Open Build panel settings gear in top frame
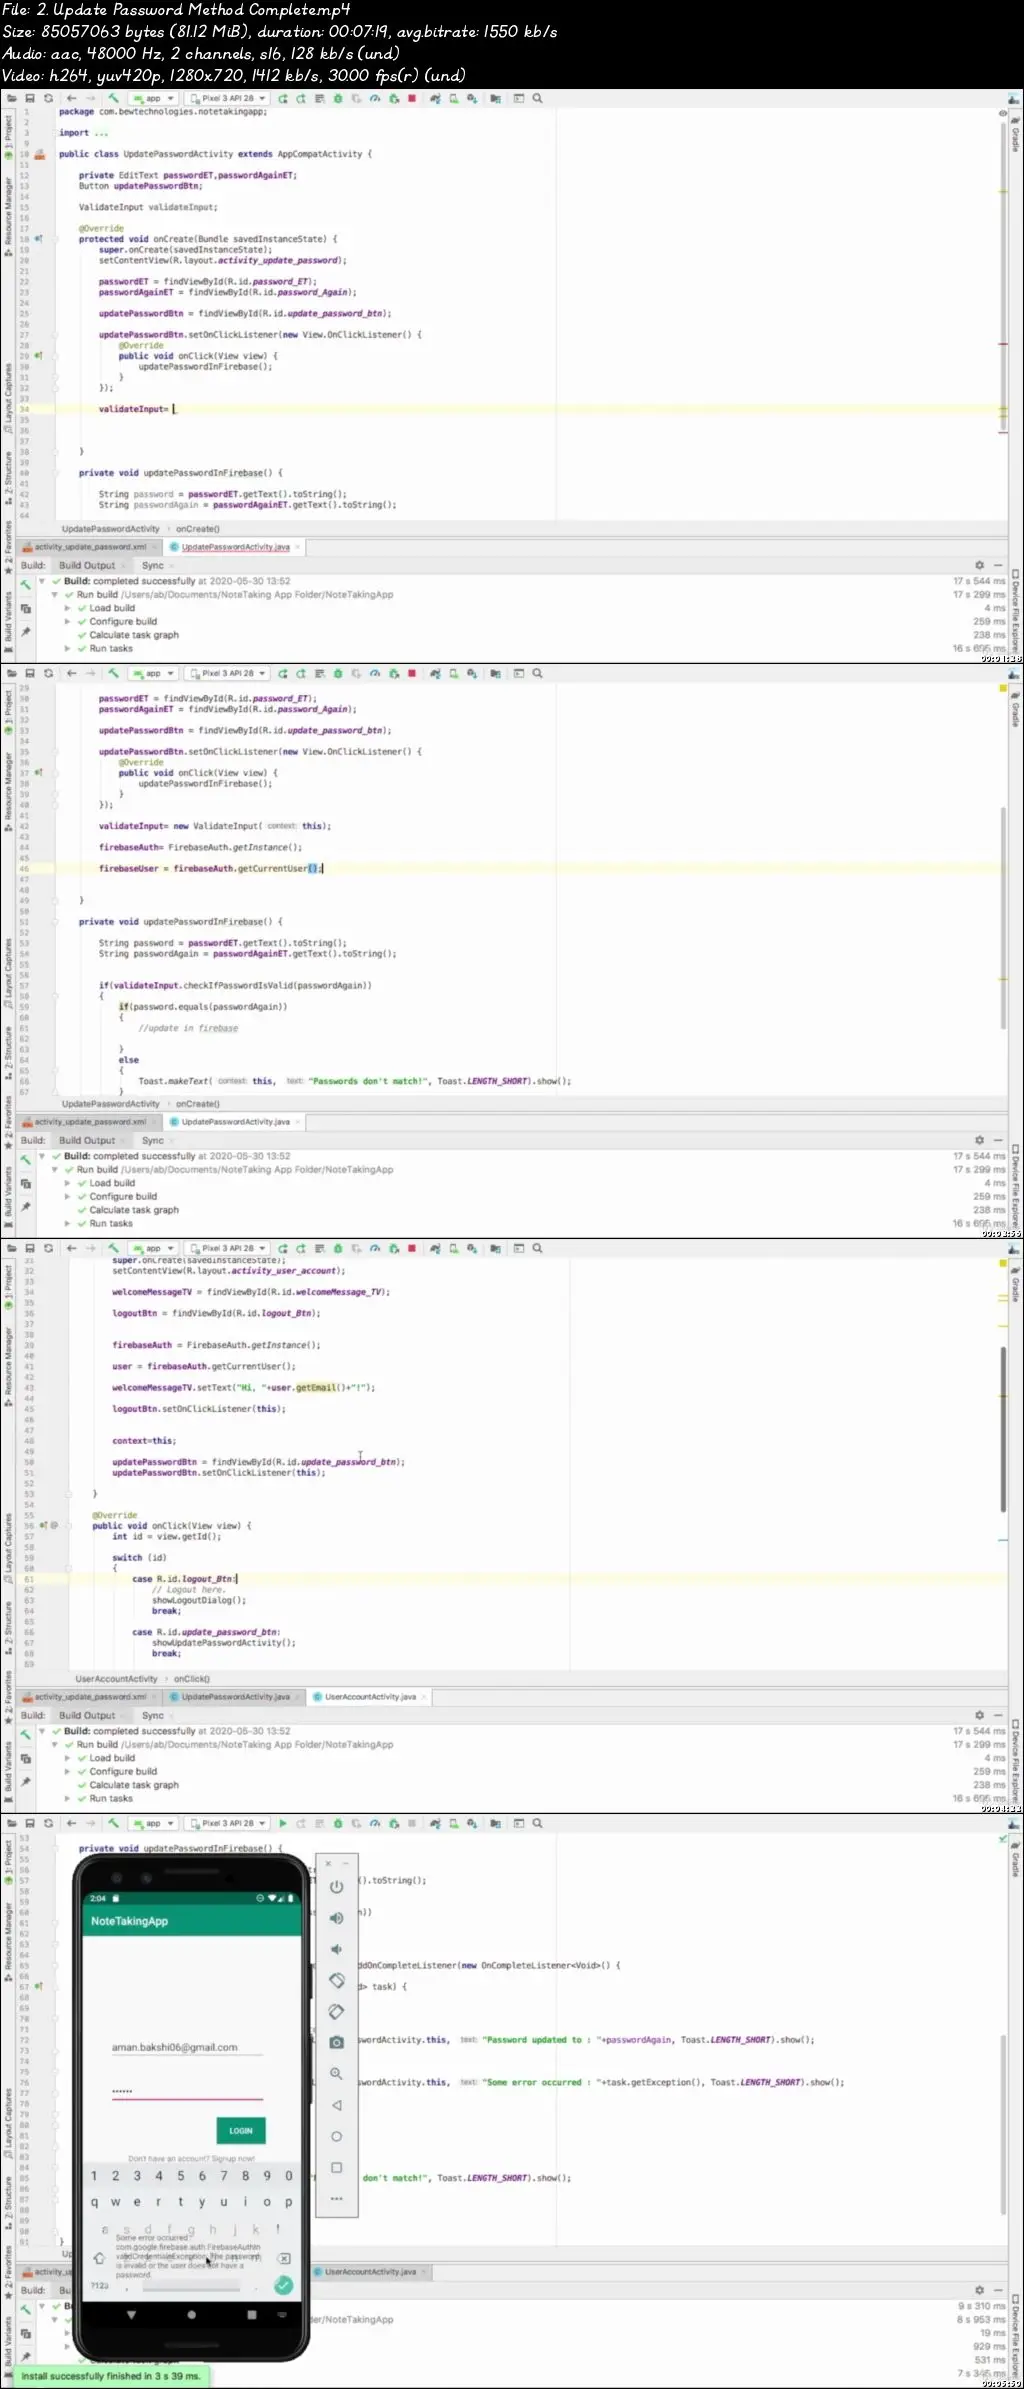The image size is (1024, 2389). coord(979,565)
